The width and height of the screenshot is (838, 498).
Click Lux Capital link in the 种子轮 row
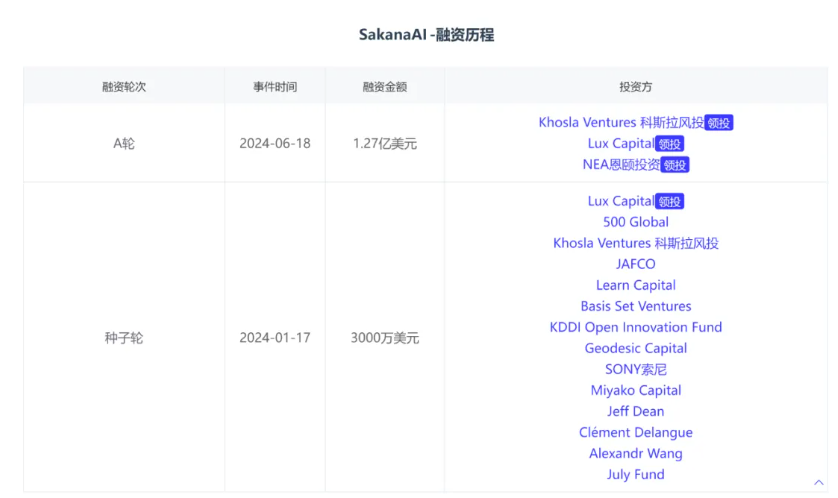click(x=620, y=201)
